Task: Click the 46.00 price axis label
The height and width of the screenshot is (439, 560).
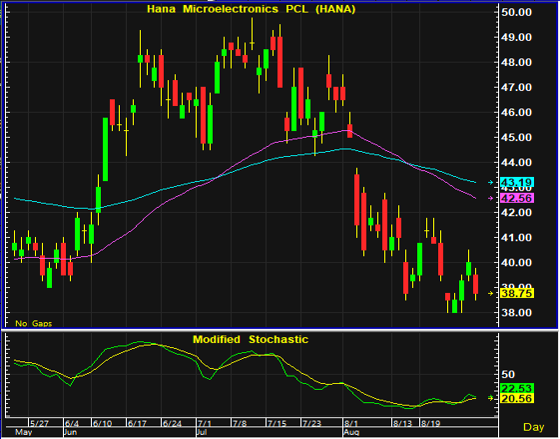Action: 516,112
